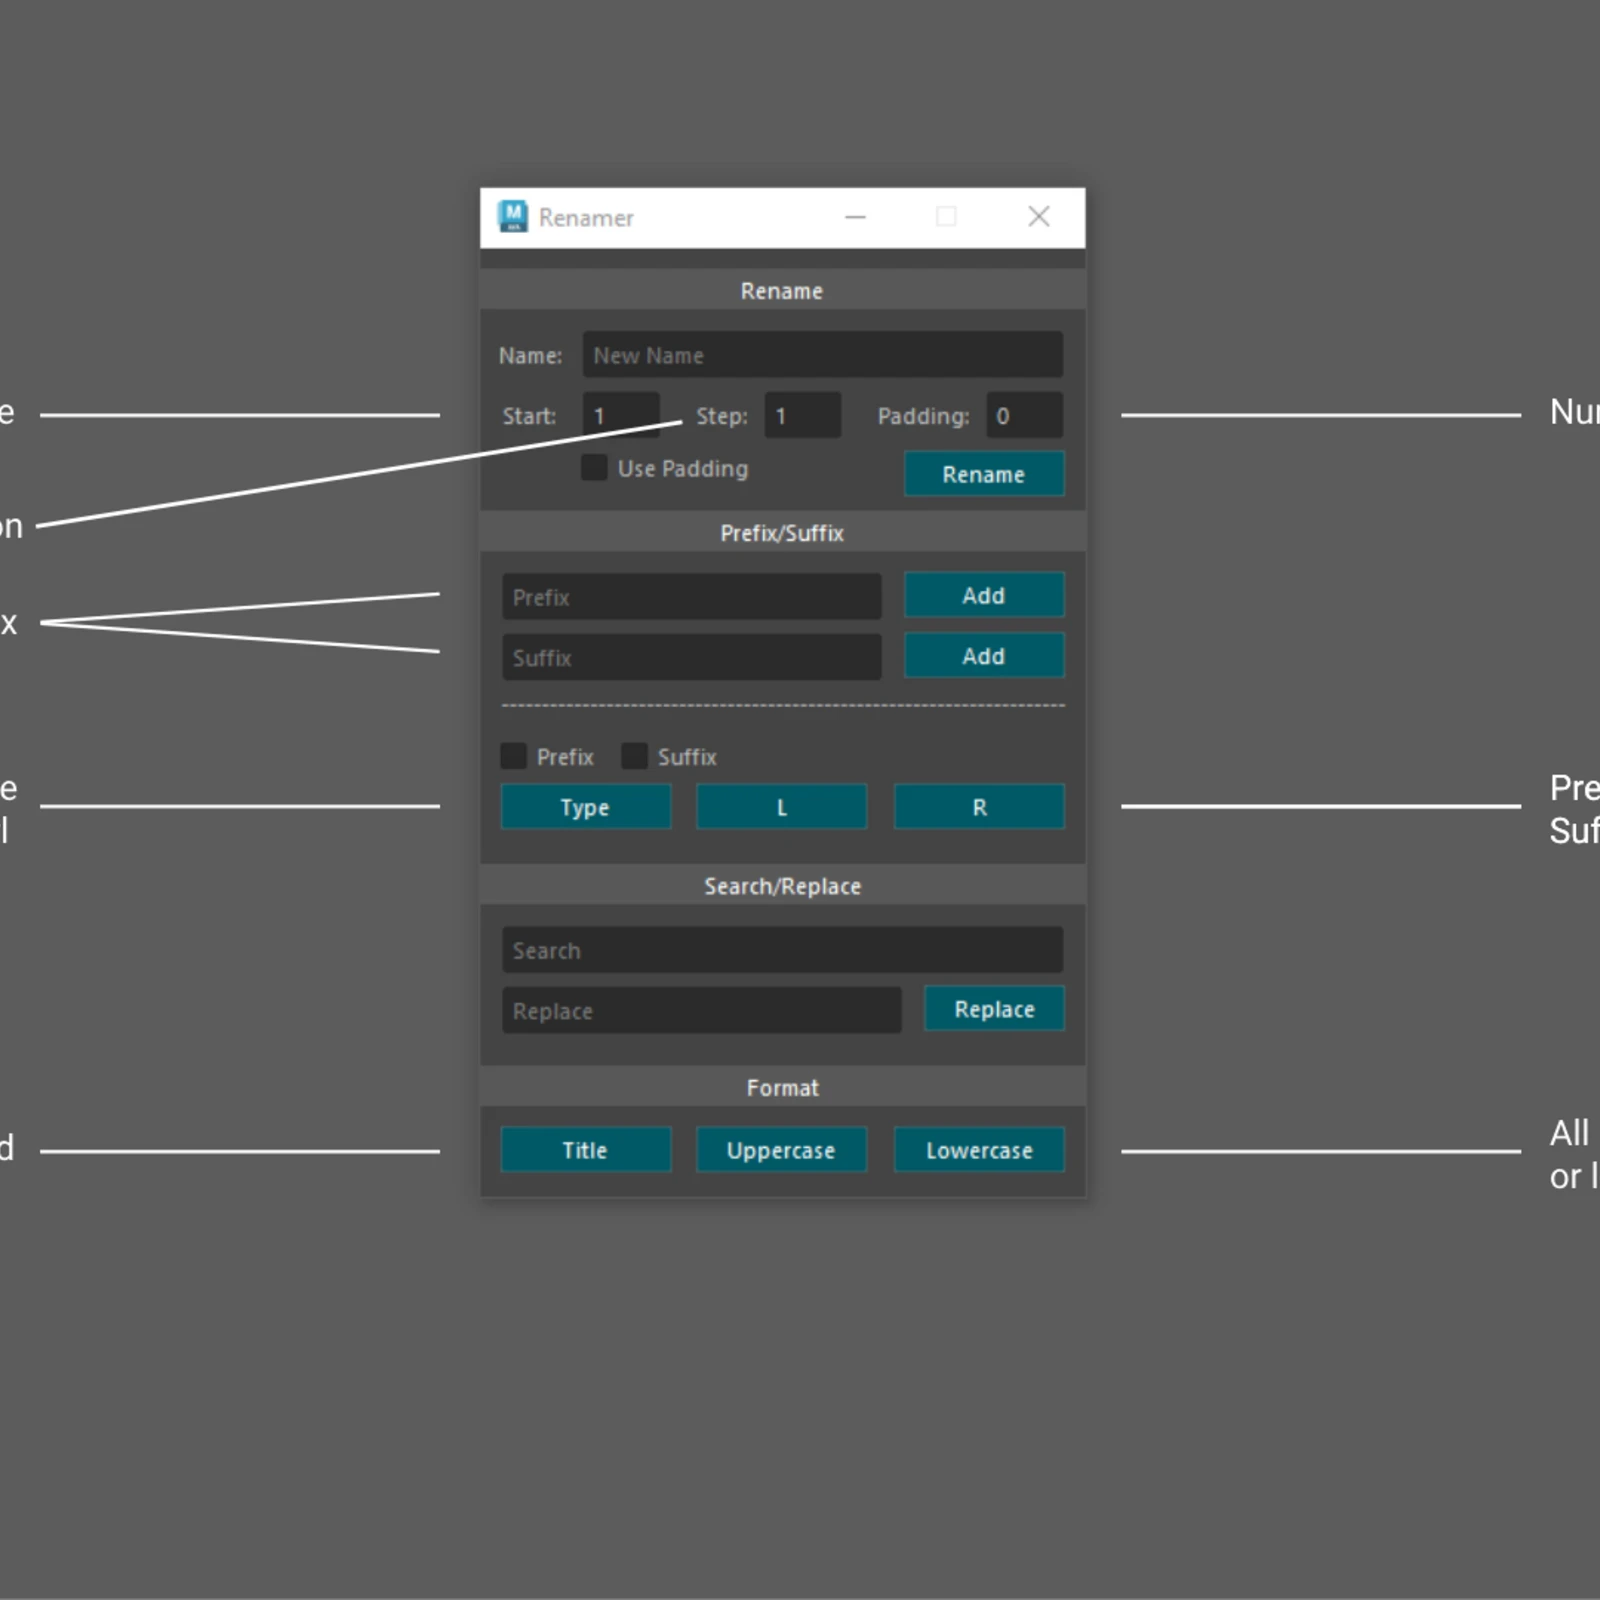Focus the Replace text field

(x=702, y=1010)
